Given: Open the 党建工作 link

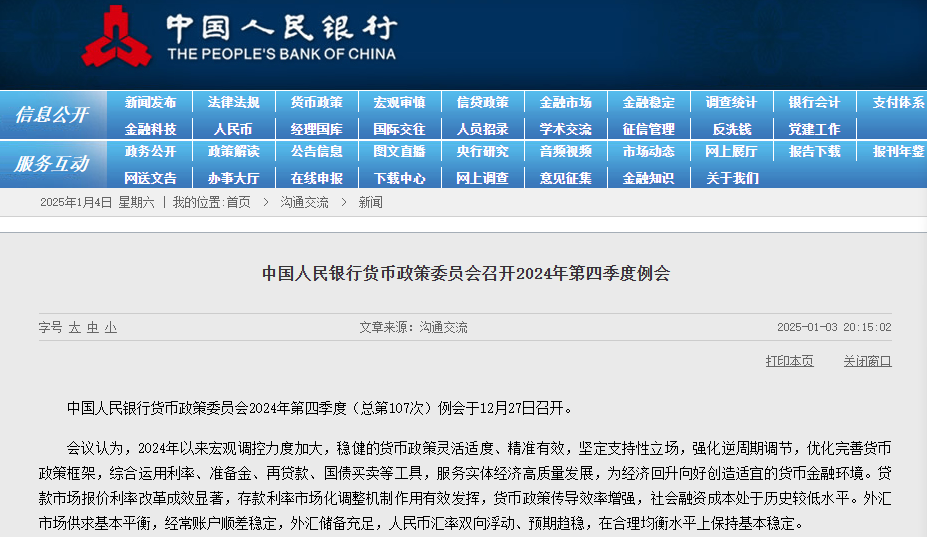Looking at the screenshot, I should tap(814, 129).
